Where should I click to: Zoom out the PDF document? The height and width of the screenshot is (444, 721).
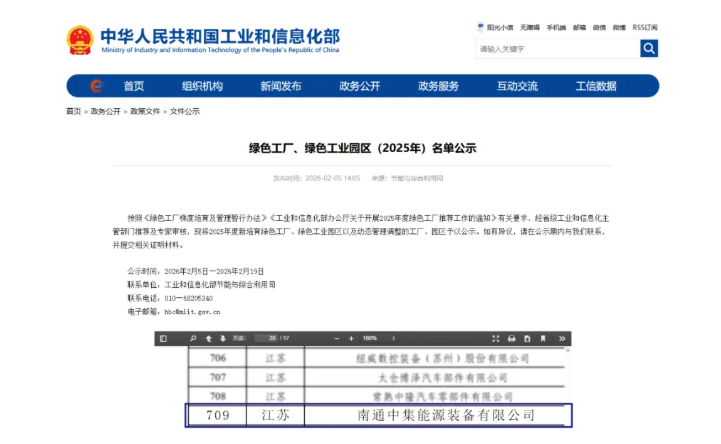coord(336,338)
